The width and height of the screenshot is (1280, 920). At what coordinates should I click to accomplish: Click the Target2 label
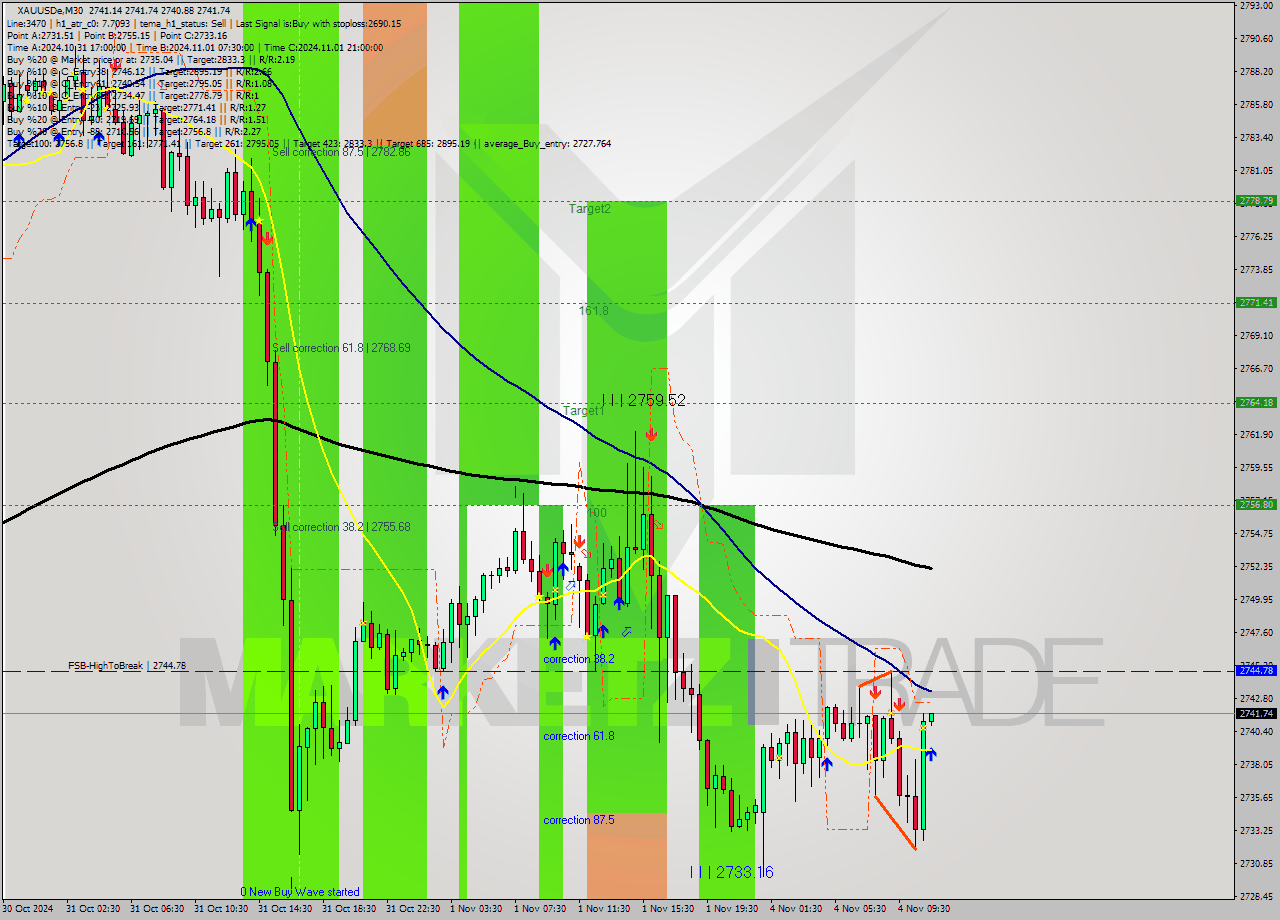590,209
